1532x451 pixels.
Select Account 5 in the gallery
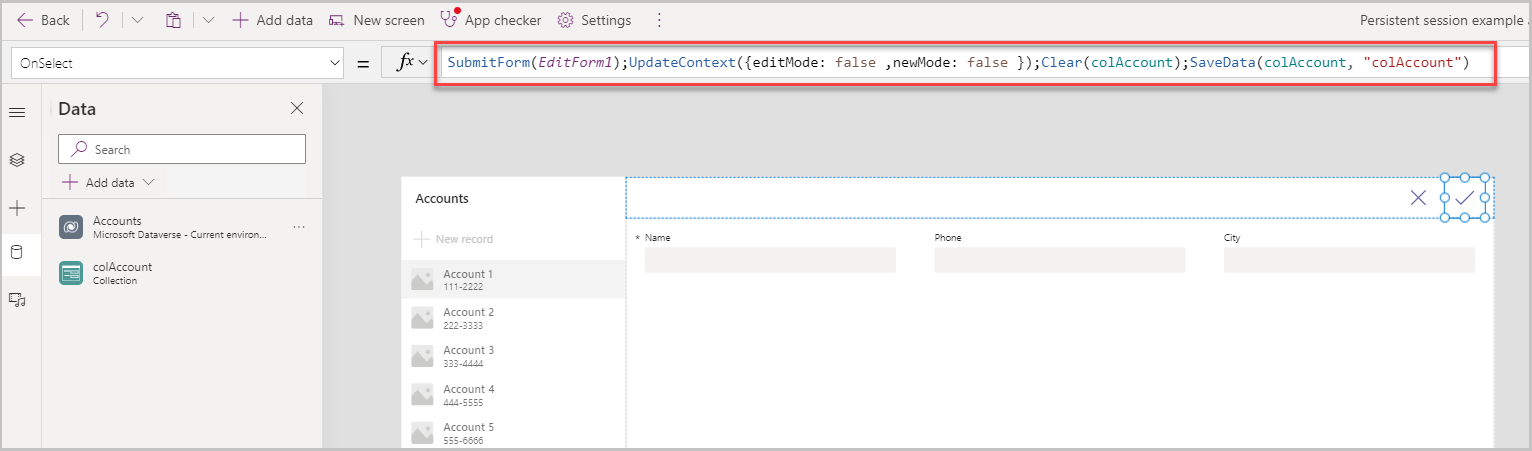(x=513, y=432)
